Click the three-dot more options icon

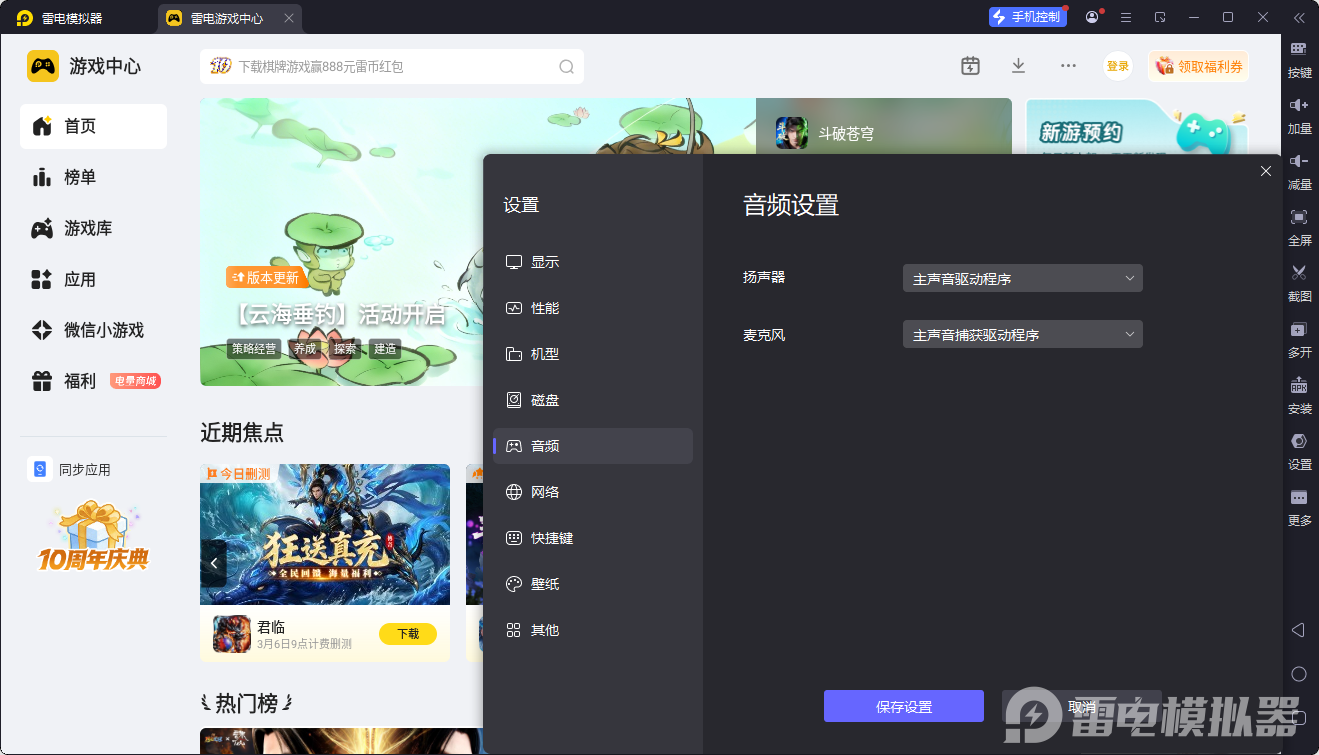tap(1068, 66)
